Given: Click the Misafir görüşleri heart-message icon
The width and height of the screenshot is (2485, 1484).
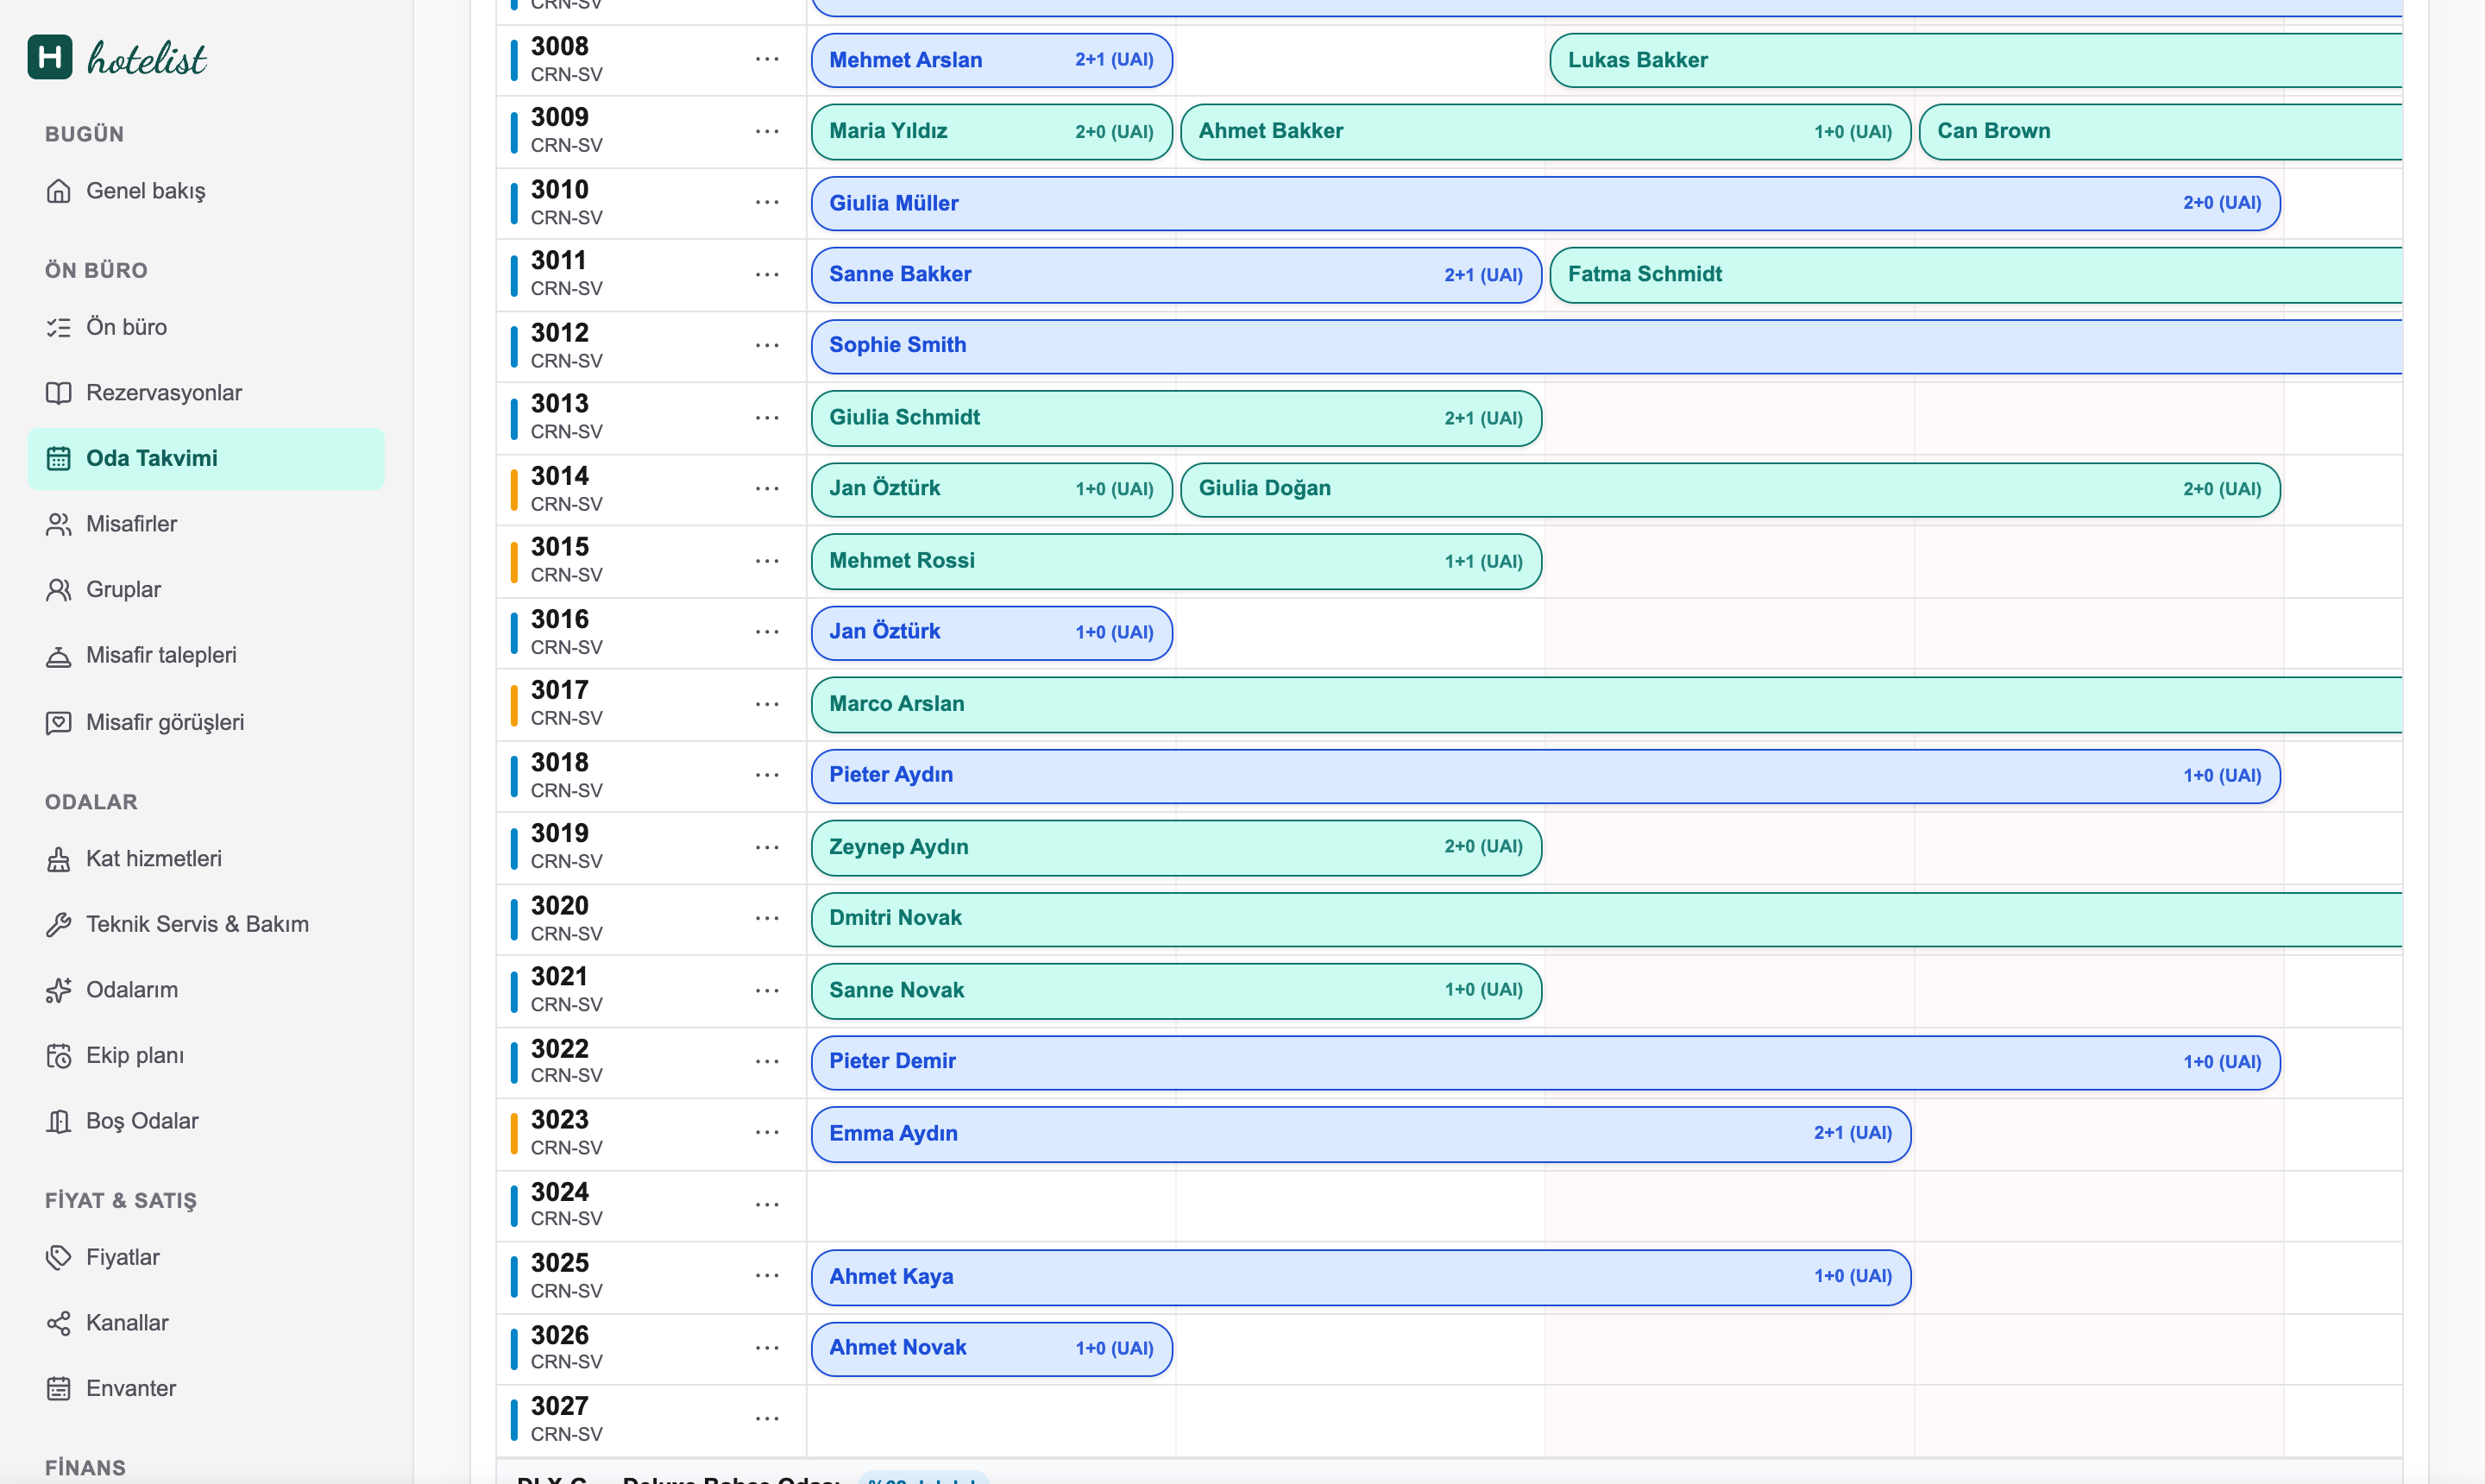Looking at the screenshot, I should tap(59, 722).
